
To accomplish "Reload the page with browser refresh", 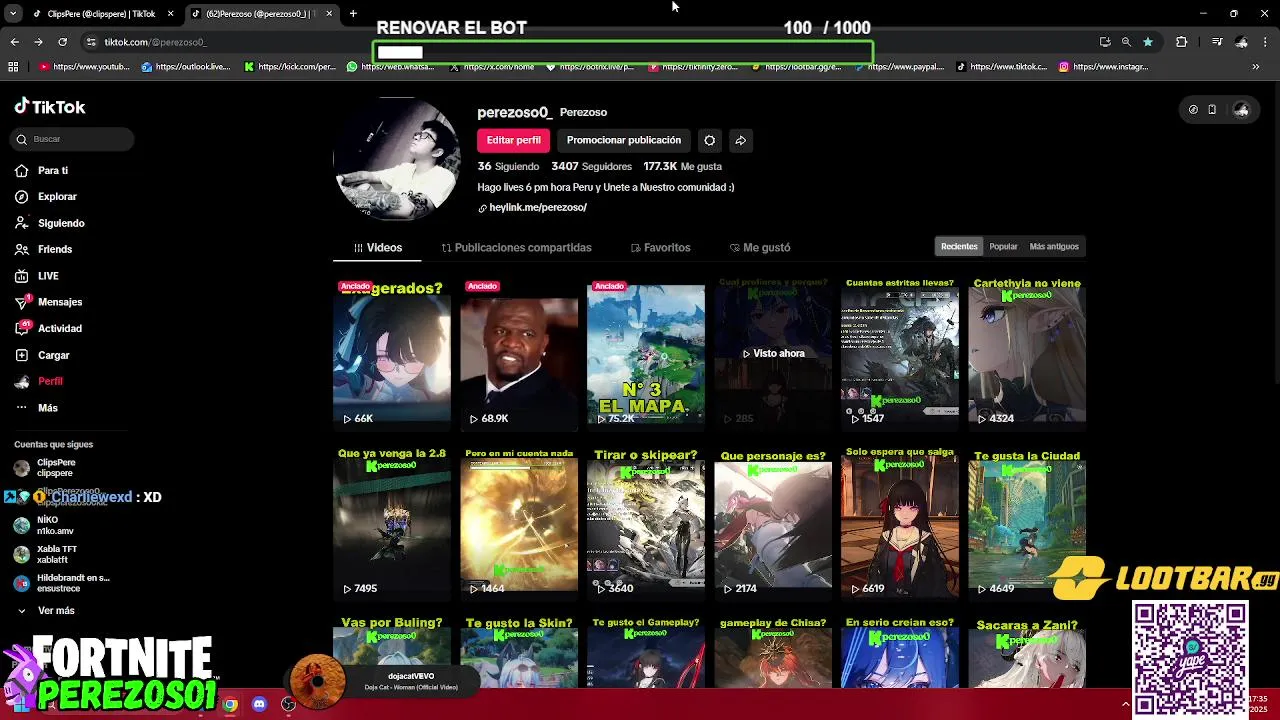I will coord(62,42).
